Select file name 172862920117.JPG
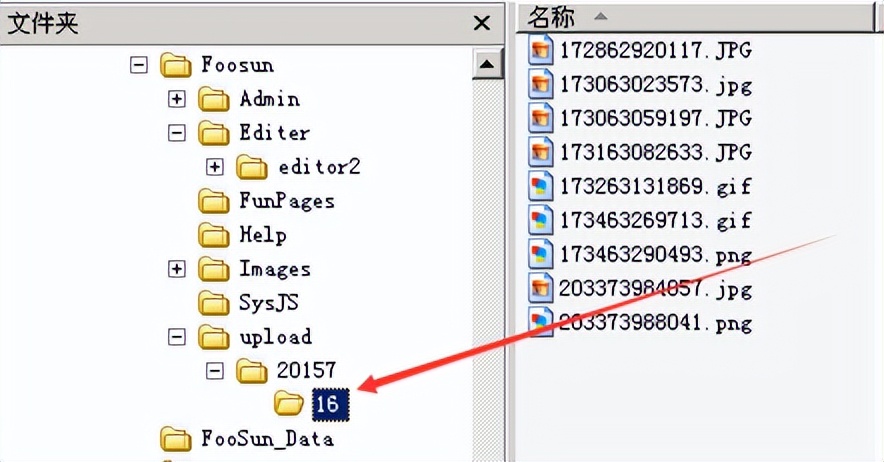Viewport: 884px width, 462px height. pos(656,50)
